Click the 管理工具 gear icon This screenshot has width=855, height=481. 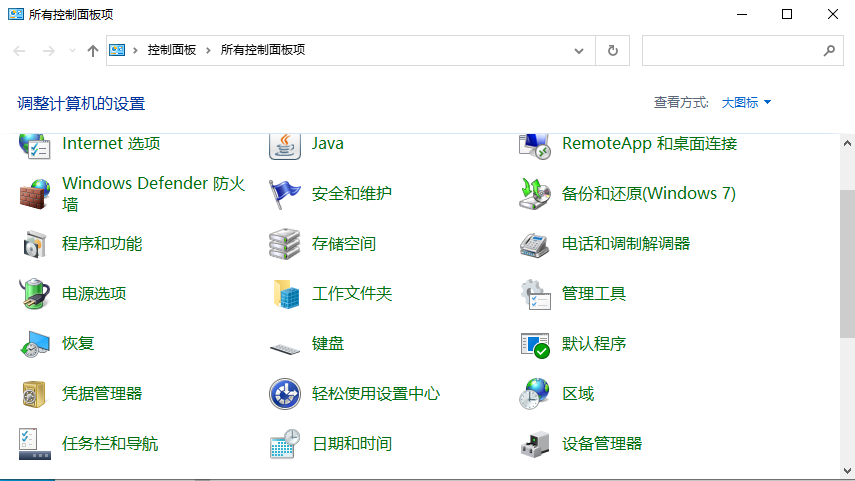535,294
